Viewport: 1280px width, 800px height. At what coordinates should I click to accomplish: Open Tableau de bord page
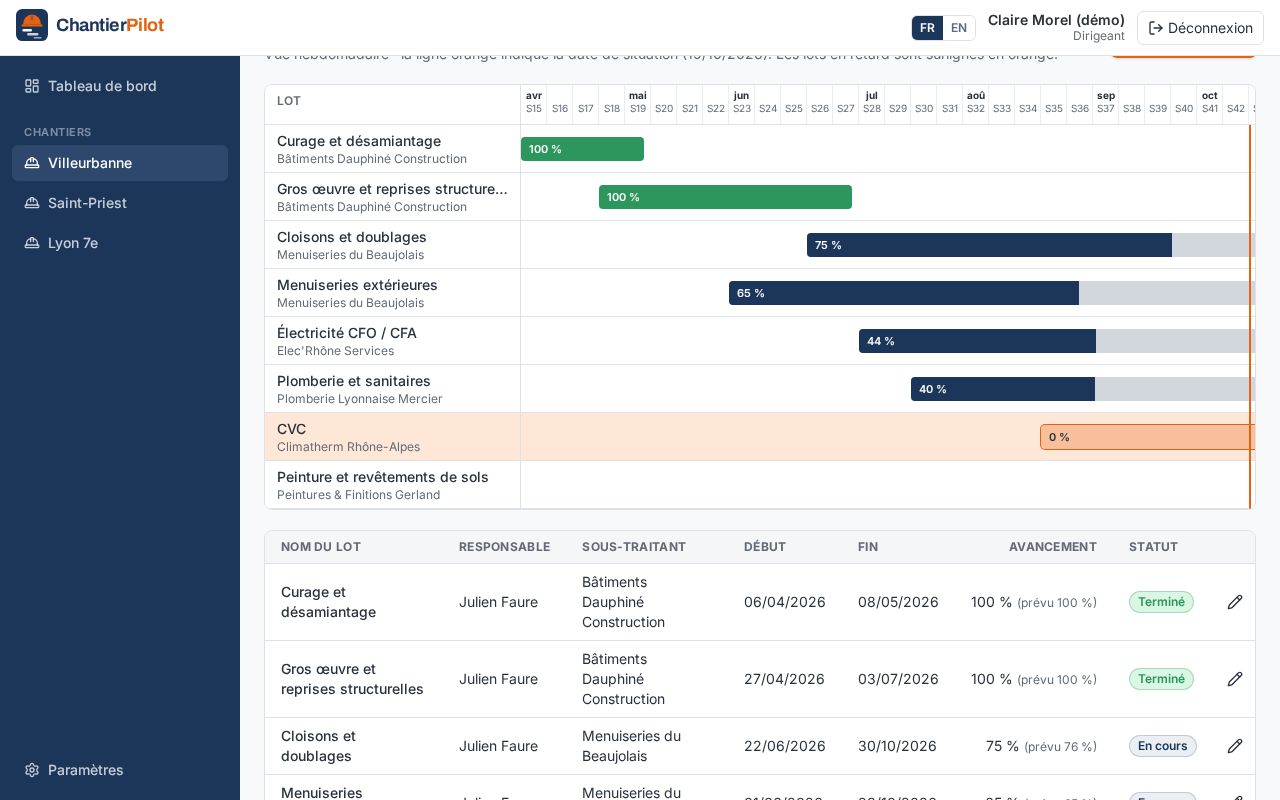coord(120,86)
